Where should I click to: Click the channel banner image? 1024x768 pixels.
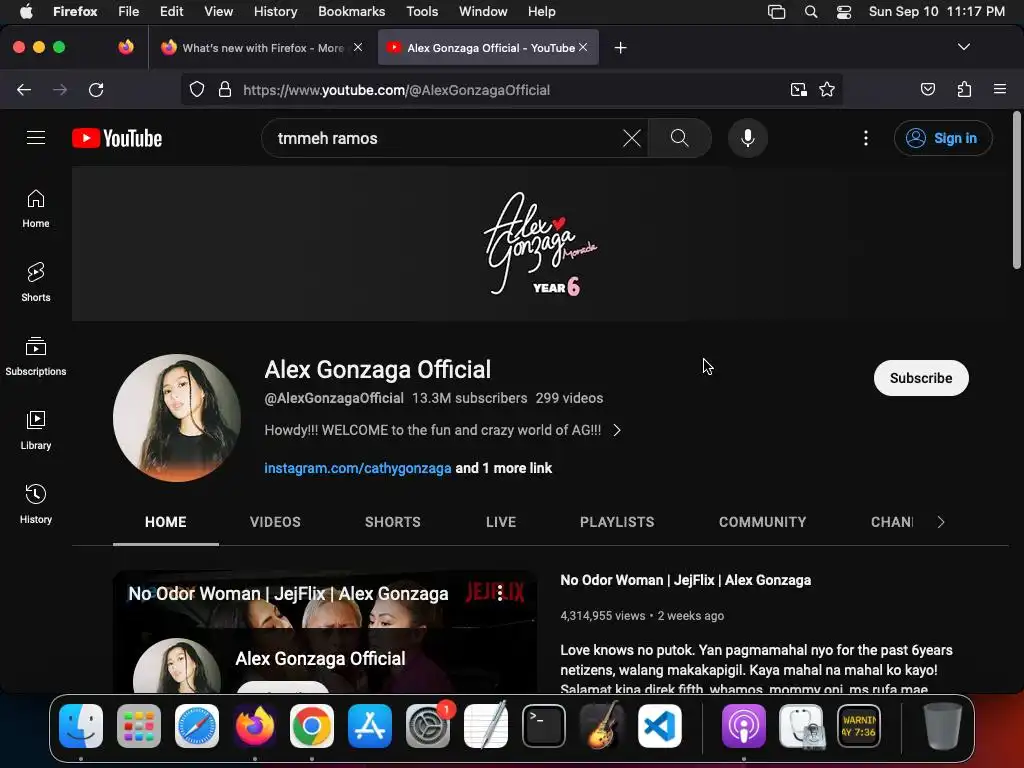point(539,244)
